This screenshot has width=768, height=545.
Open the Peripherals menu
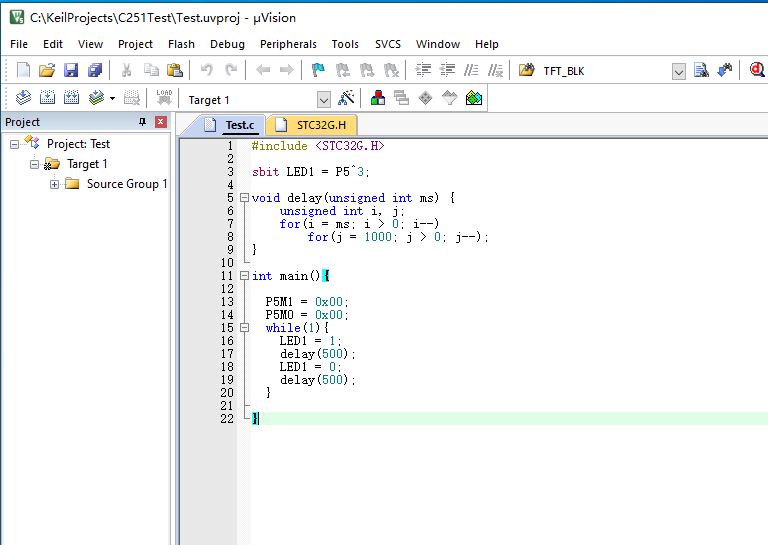click(x=288, y=44)
